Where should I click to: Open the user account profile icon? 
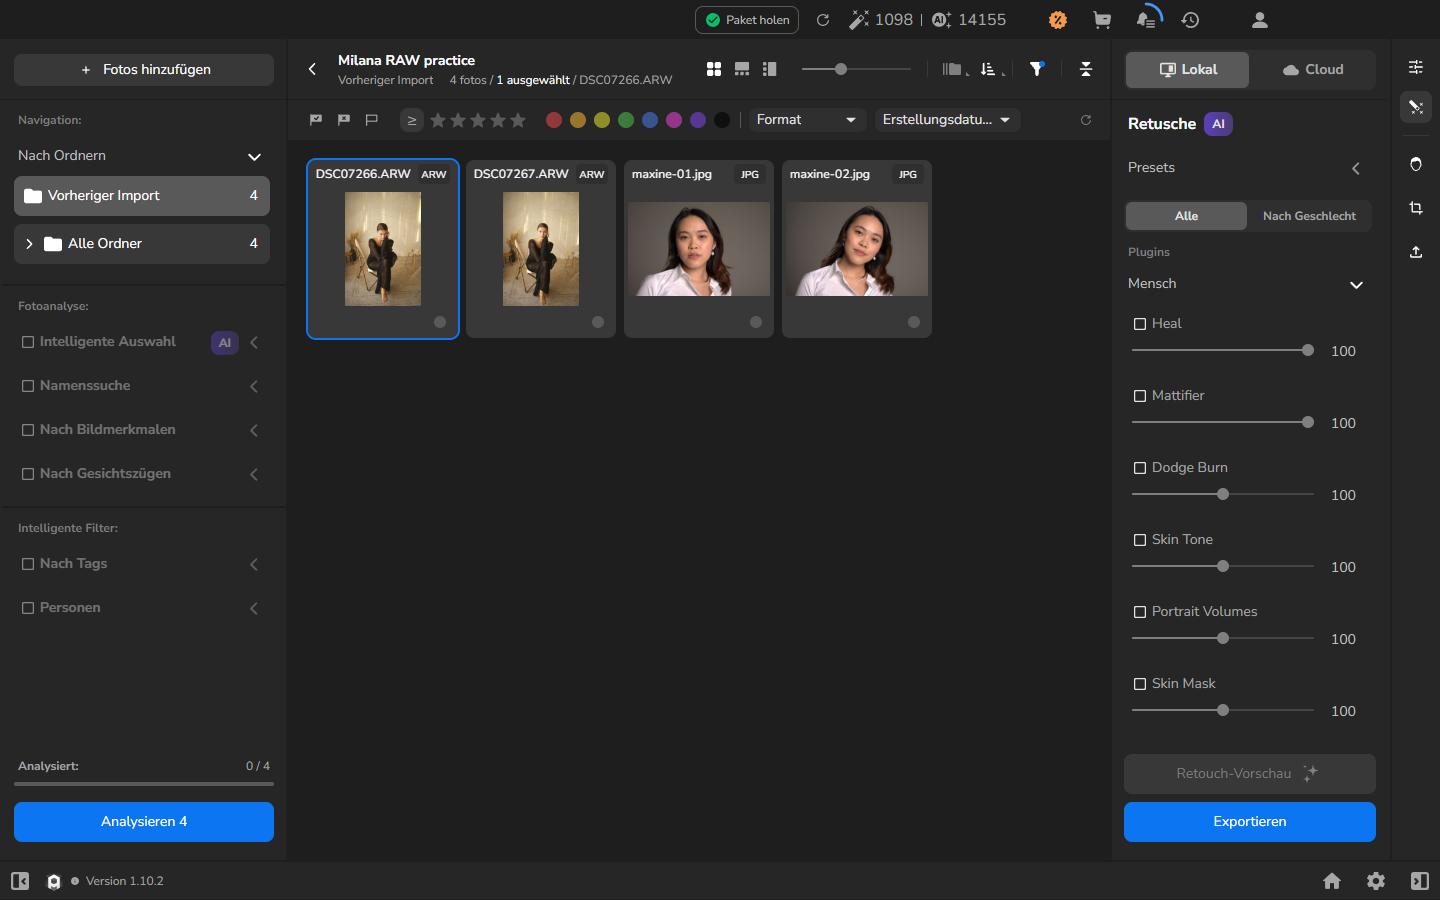(1260, 20)
